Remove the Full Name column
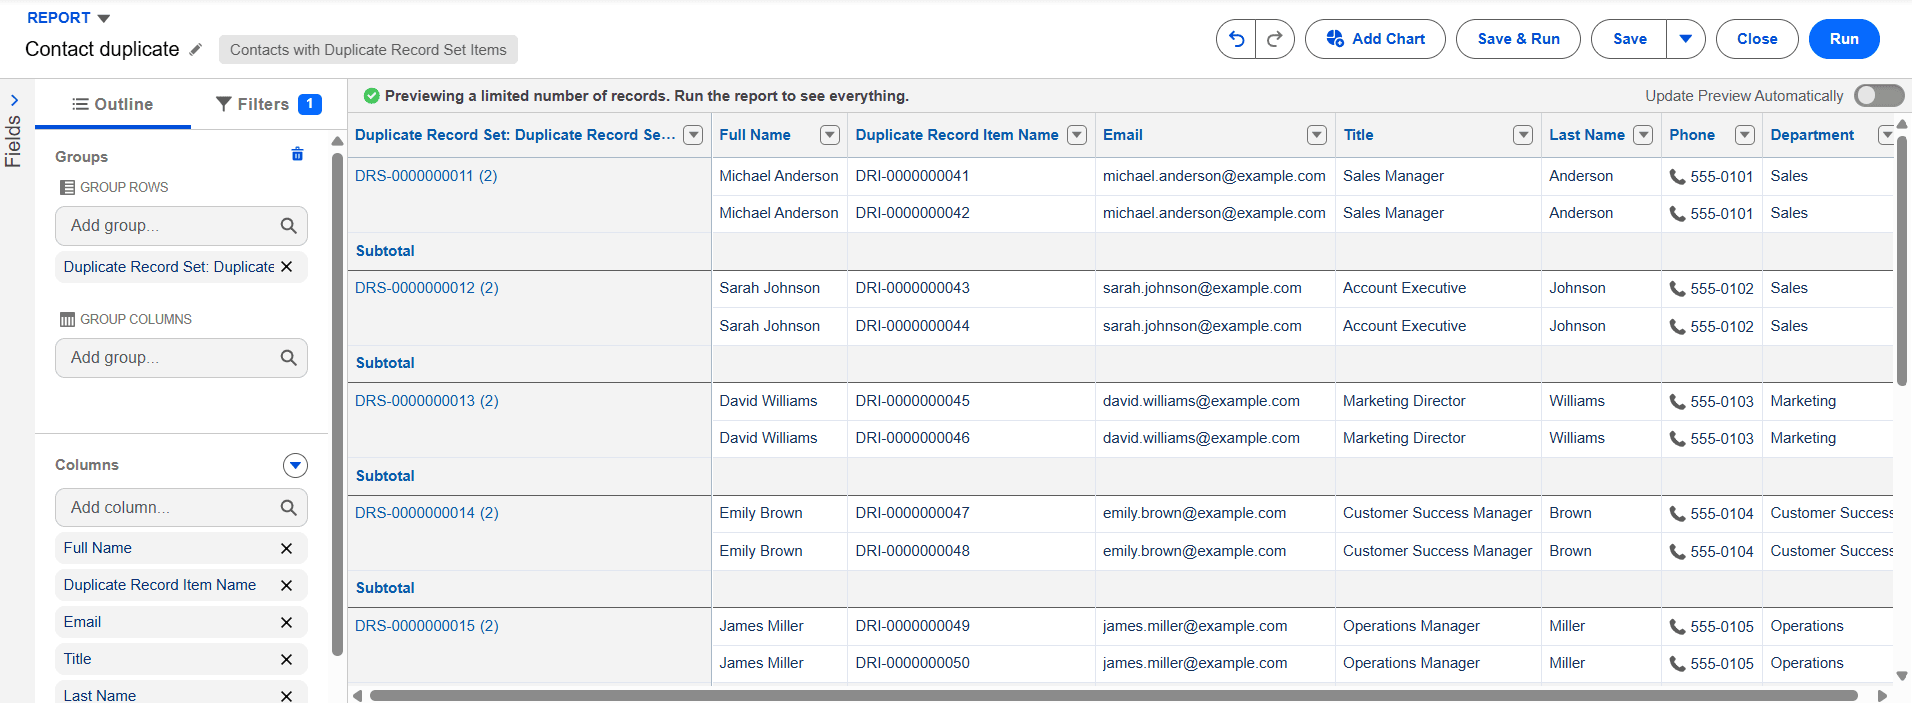 point(287,548)
